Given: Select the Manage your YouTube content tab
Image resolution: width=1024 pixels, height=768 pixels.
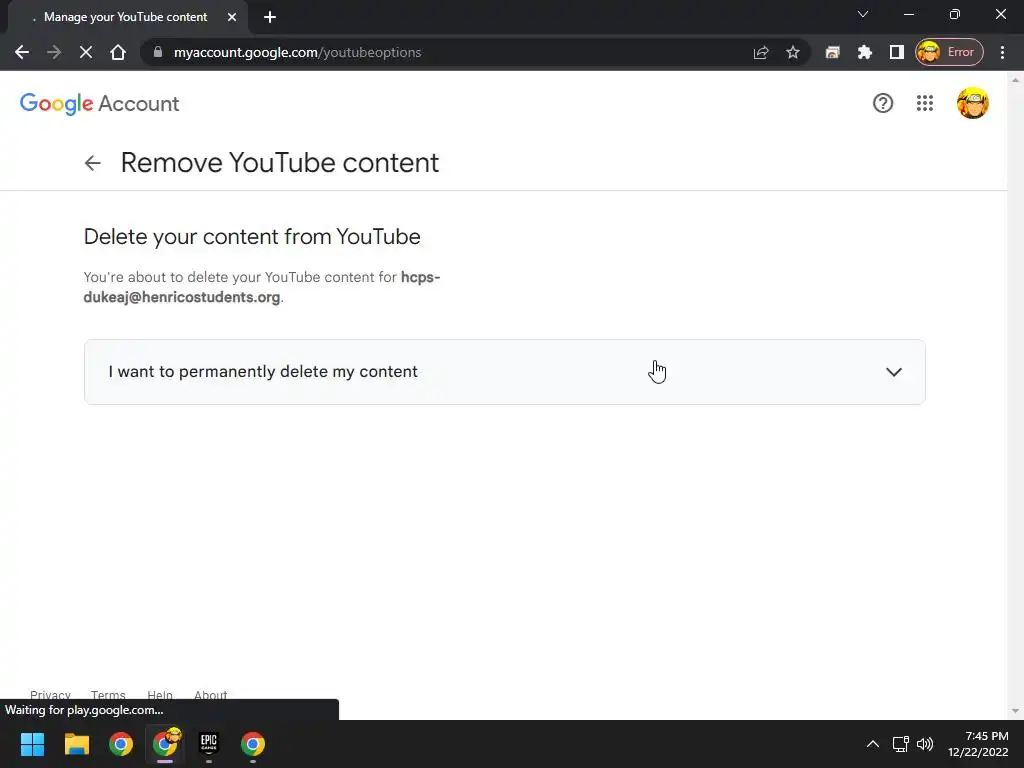Looking at the screenshot, I should click(x=127, y=17).
